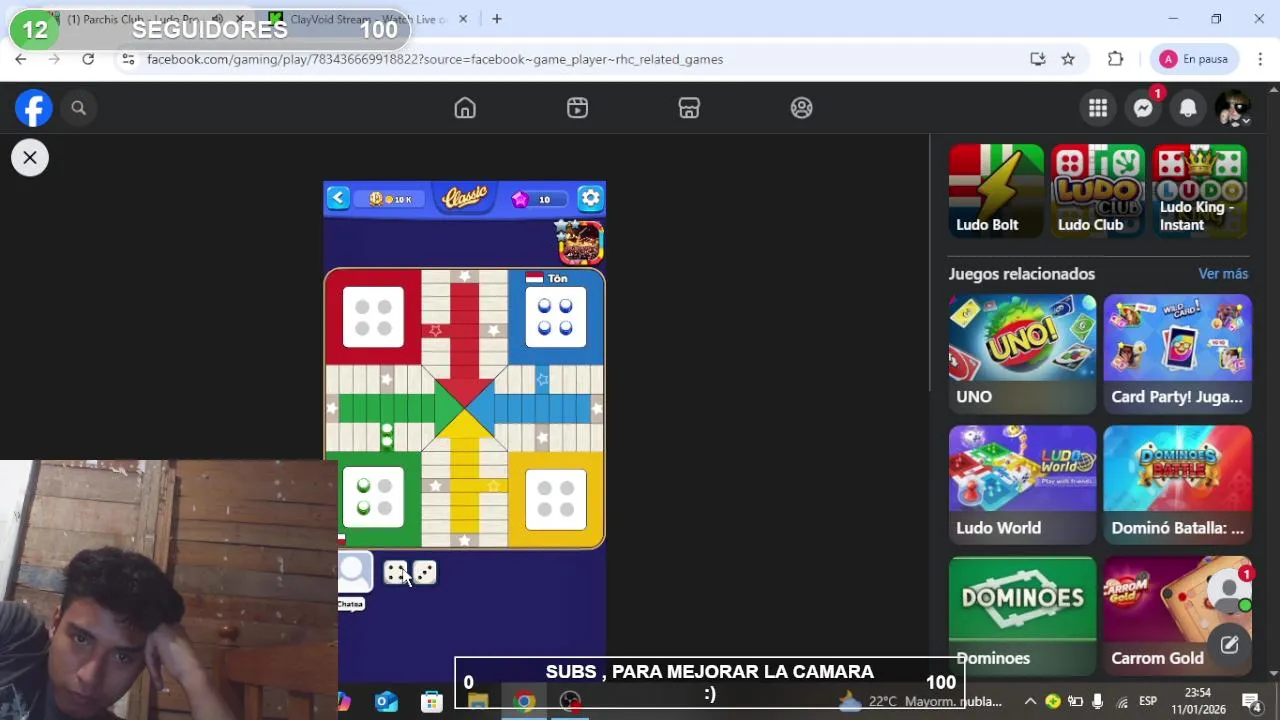Open the Card Party related game

(1177, 354)
